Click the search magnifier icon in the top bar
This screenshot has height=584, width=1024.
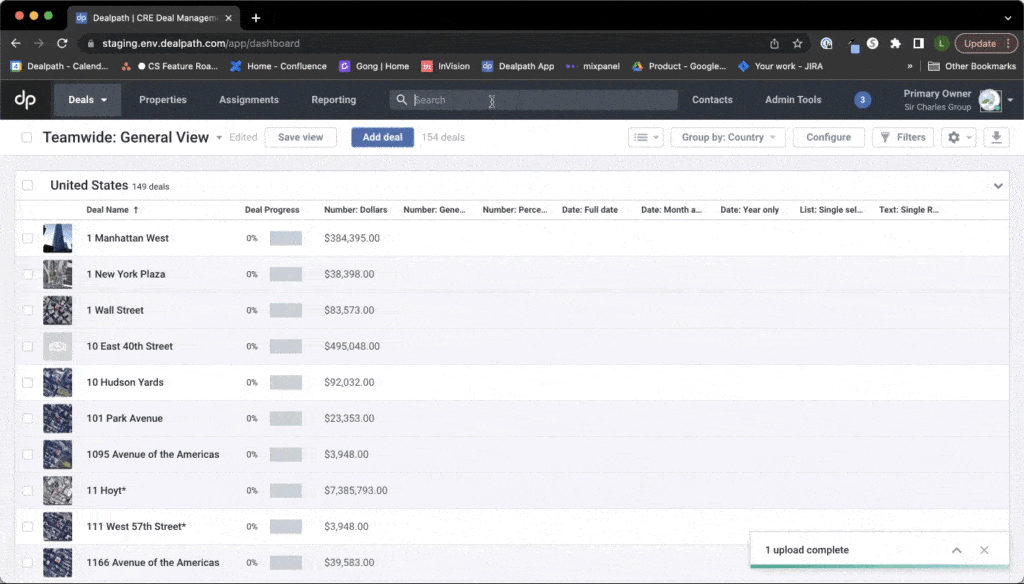pyautogui.click(x=401, y=99)
